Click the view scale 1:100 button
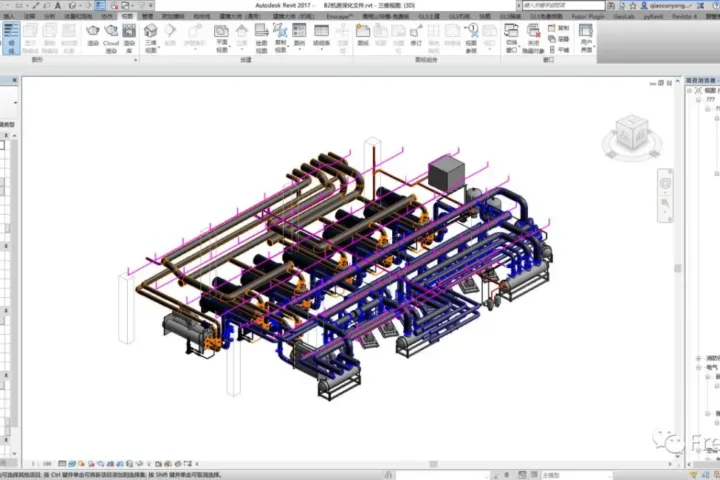This screenshot has height=480, width=720. coord(41,464)
